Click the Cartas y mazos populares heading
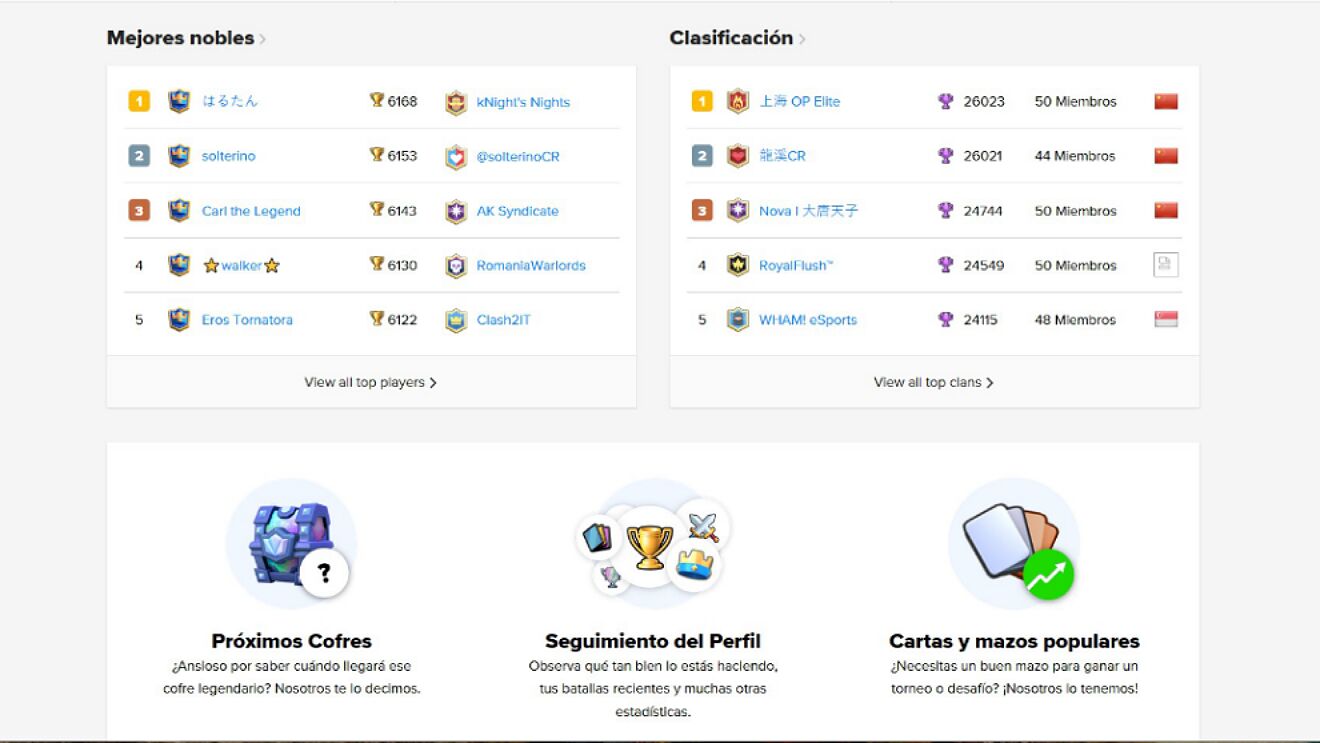This screenshot has width=1320, height=743. 1014,641
